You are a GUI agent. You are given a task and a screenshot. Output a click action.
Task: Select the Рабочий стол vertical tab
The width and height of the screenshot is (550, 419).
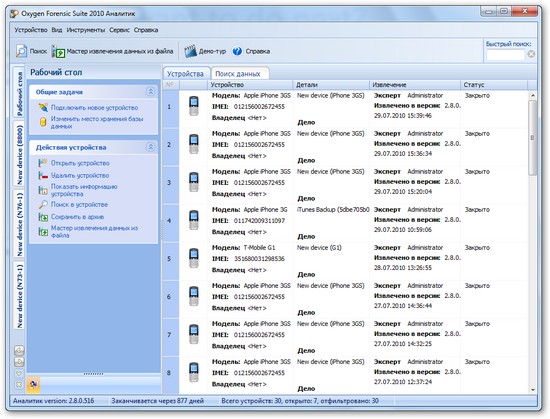19,93
